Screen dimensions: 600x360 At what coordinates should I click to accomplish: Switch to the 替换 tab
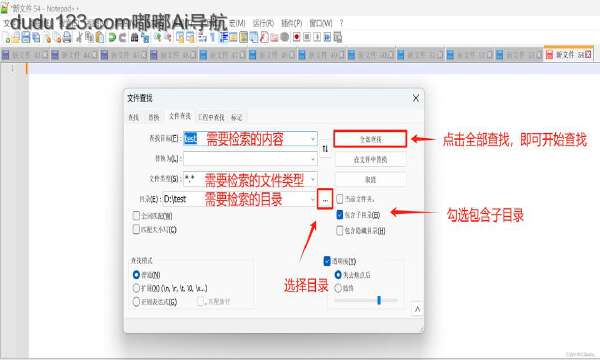click(154, 117)
